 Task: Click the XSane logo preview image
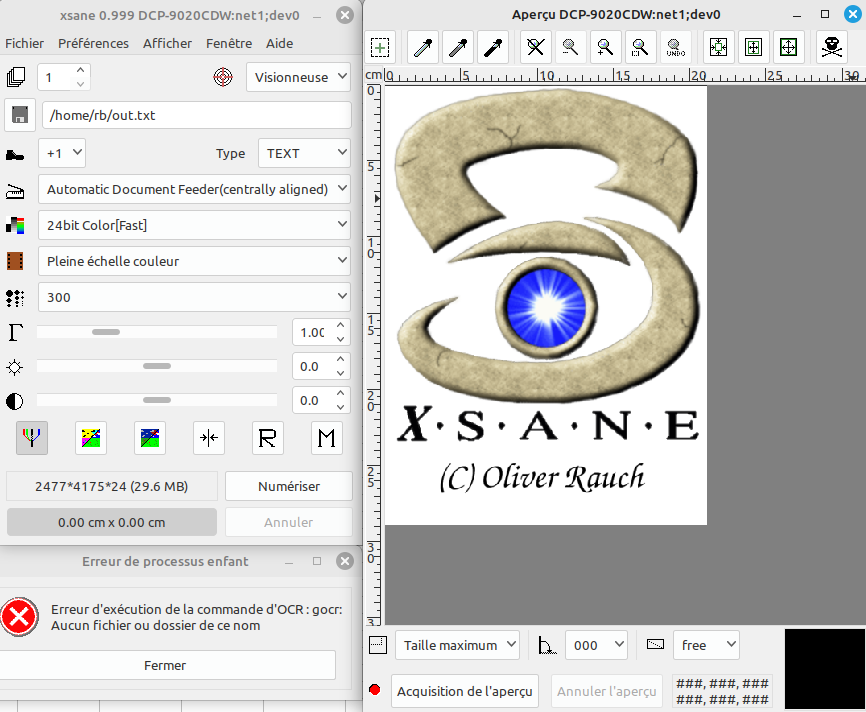546,305
